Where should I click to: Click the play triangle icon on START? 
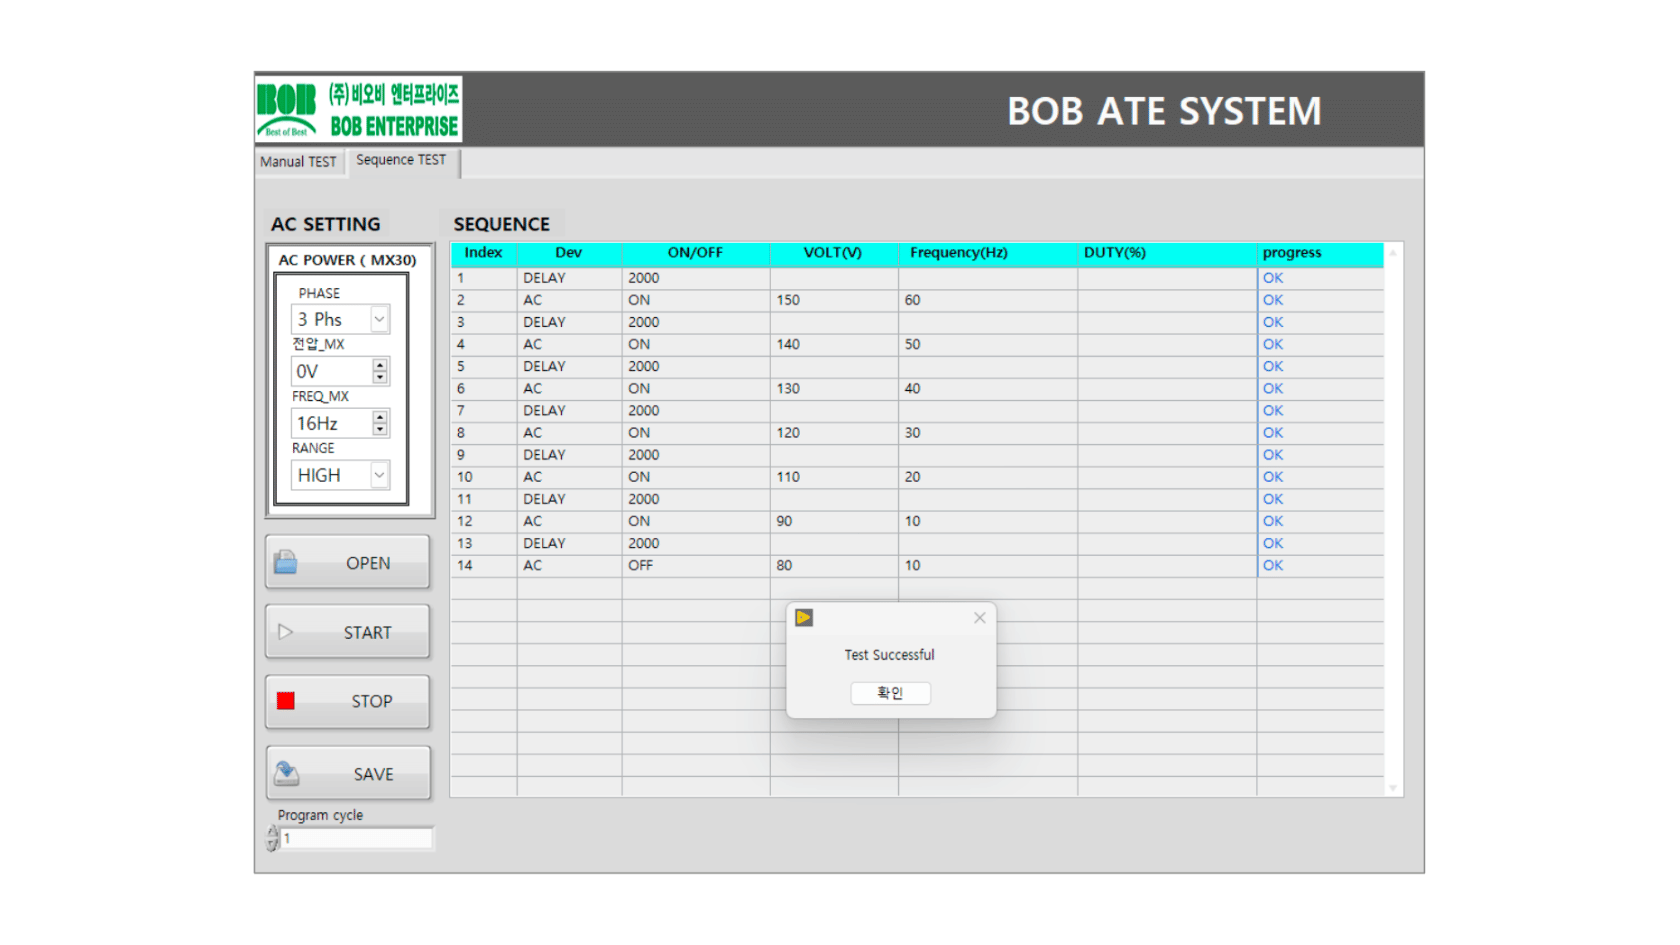(x=285, y=632)
